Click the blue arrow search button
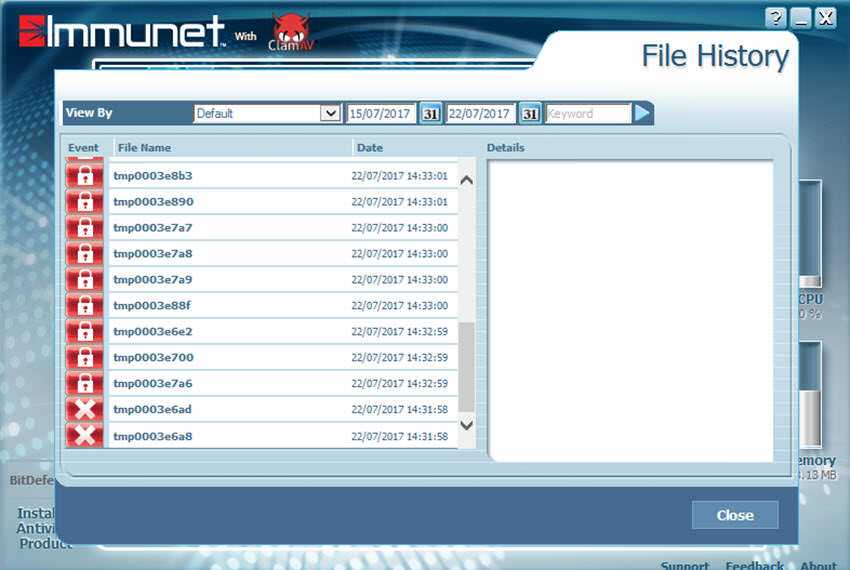The height and width of the screenshot is (570, 850). coord(643,114)
